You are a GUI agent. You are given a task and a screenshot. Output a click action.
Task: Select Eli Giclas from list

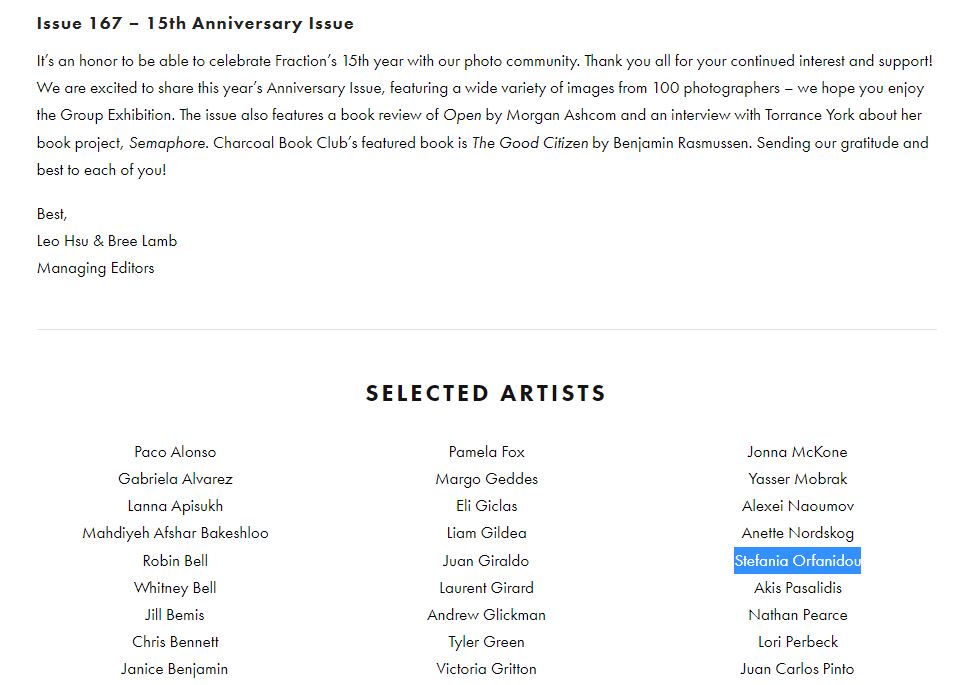pos(486,506)
